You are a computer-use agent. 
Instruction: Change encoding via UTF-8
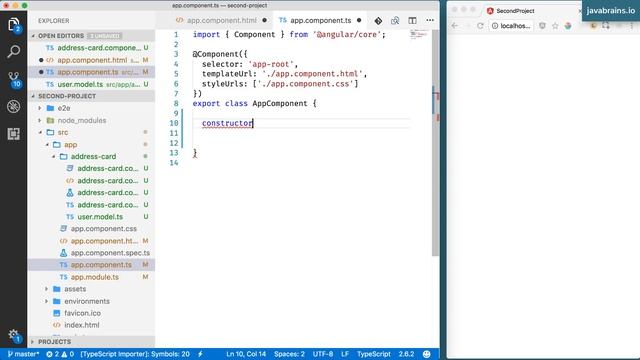pyautogui.click(x=323, y=354)
